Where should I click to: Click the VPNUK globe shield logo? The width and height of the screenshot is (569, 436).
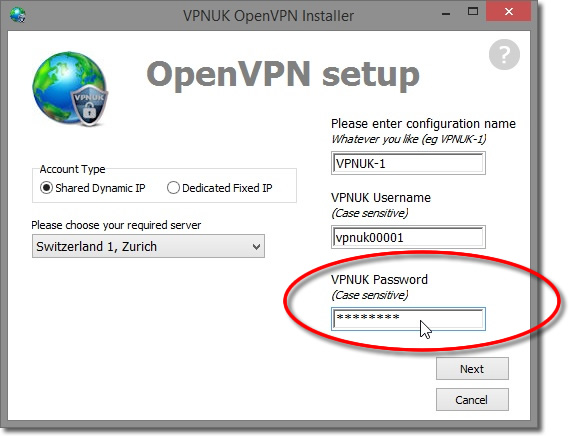pos(70,89)
